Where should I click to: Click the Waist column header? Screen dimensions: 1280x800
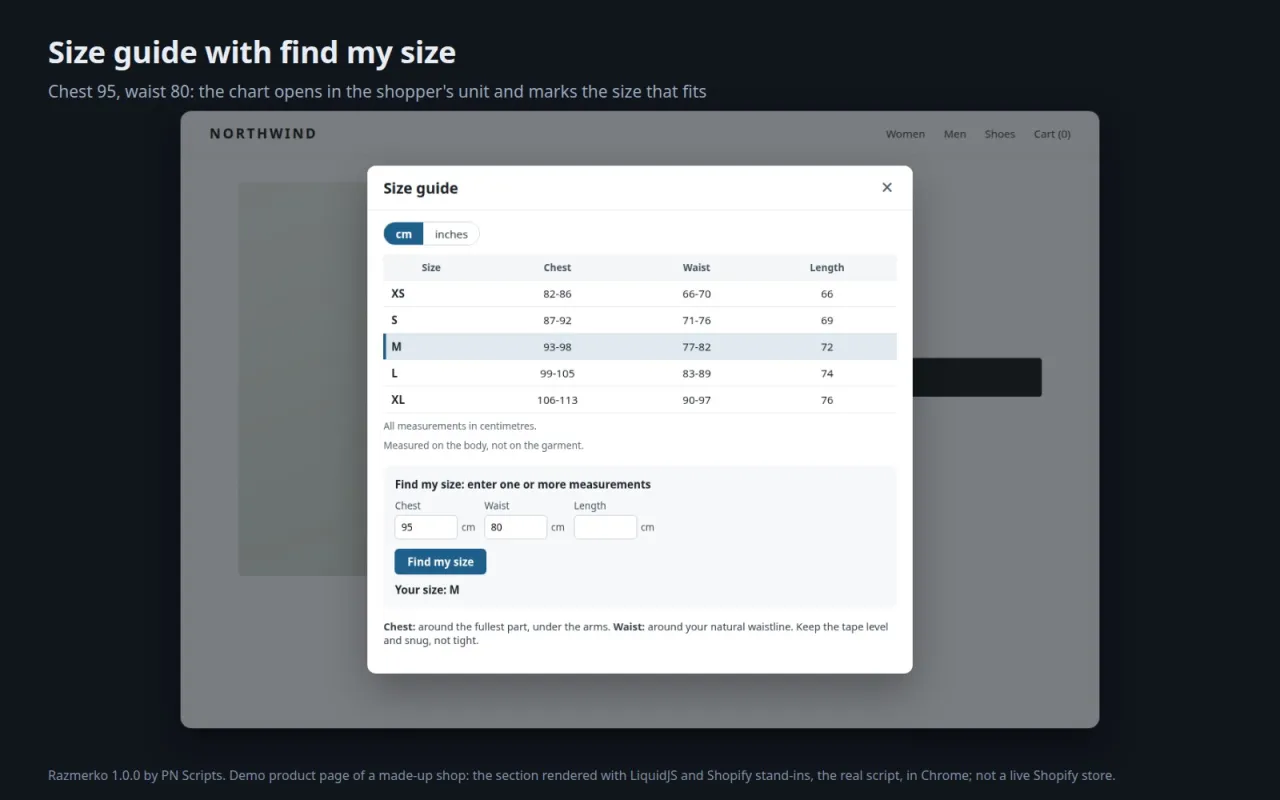click(696, 268)
